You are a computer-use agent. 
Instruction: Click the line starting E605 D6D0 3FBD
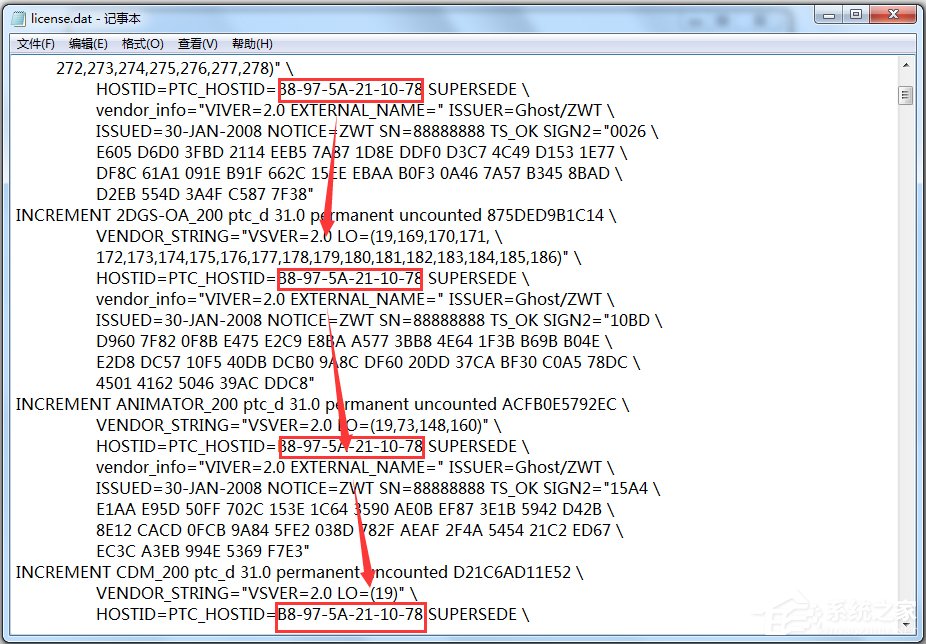[x=362, y=152]
